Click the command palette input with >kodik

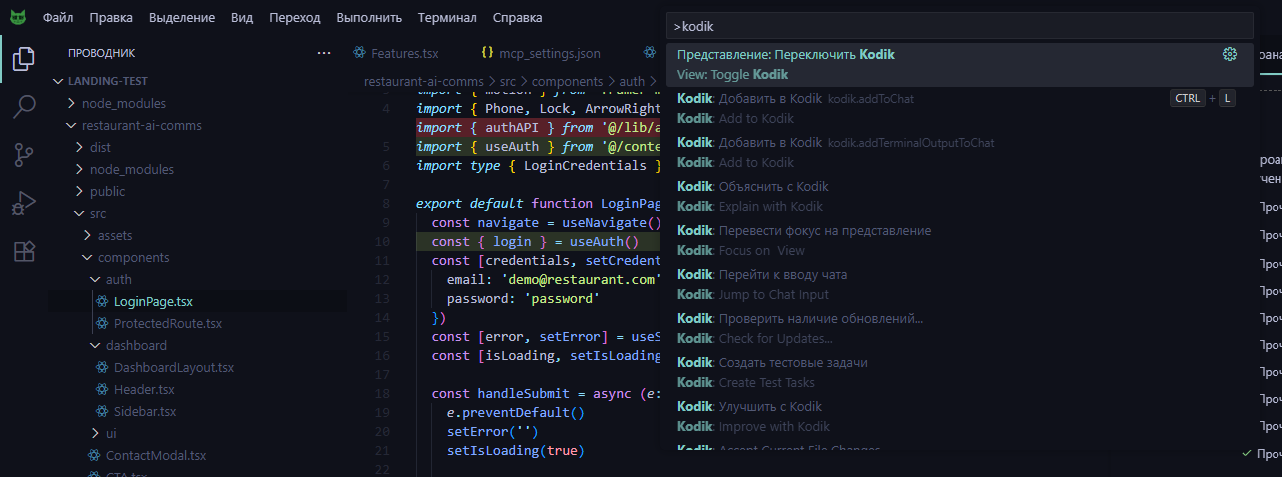click(960, 25)
